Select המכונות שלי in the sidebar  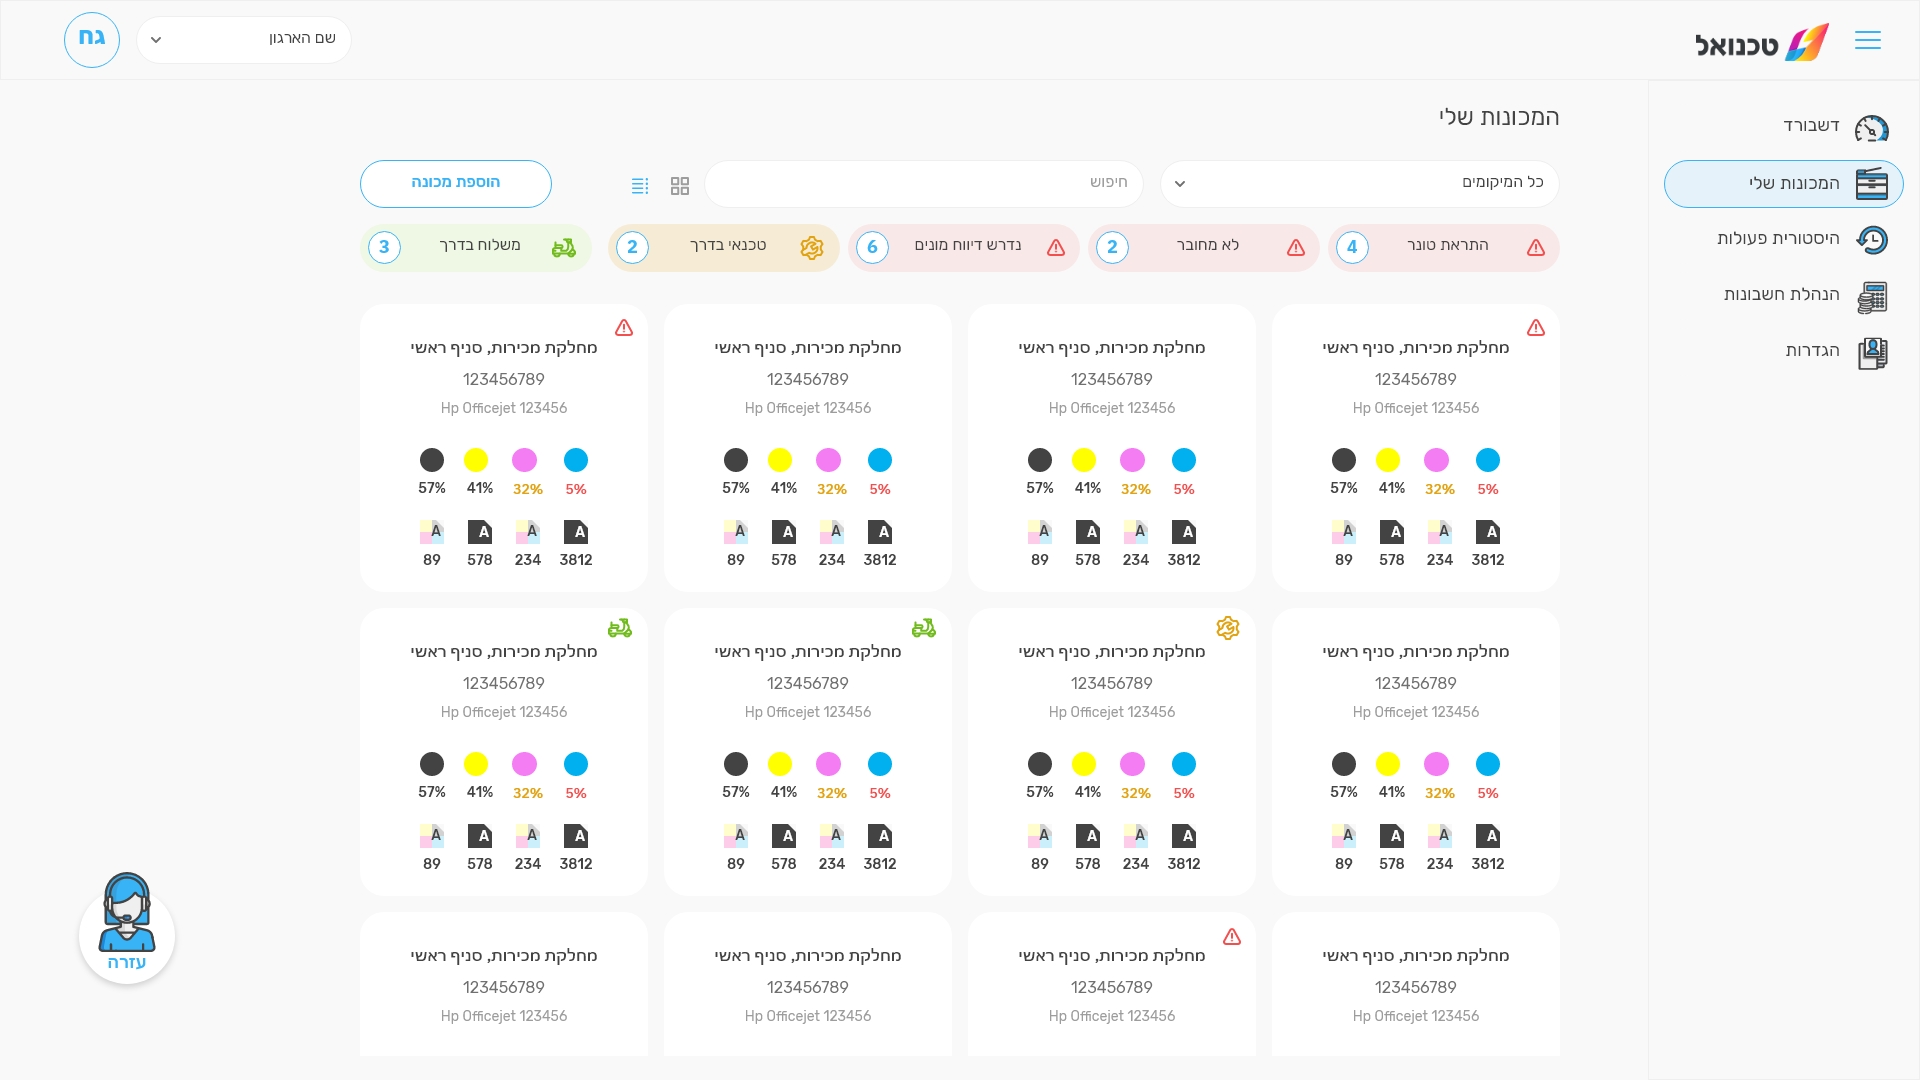1784,184
